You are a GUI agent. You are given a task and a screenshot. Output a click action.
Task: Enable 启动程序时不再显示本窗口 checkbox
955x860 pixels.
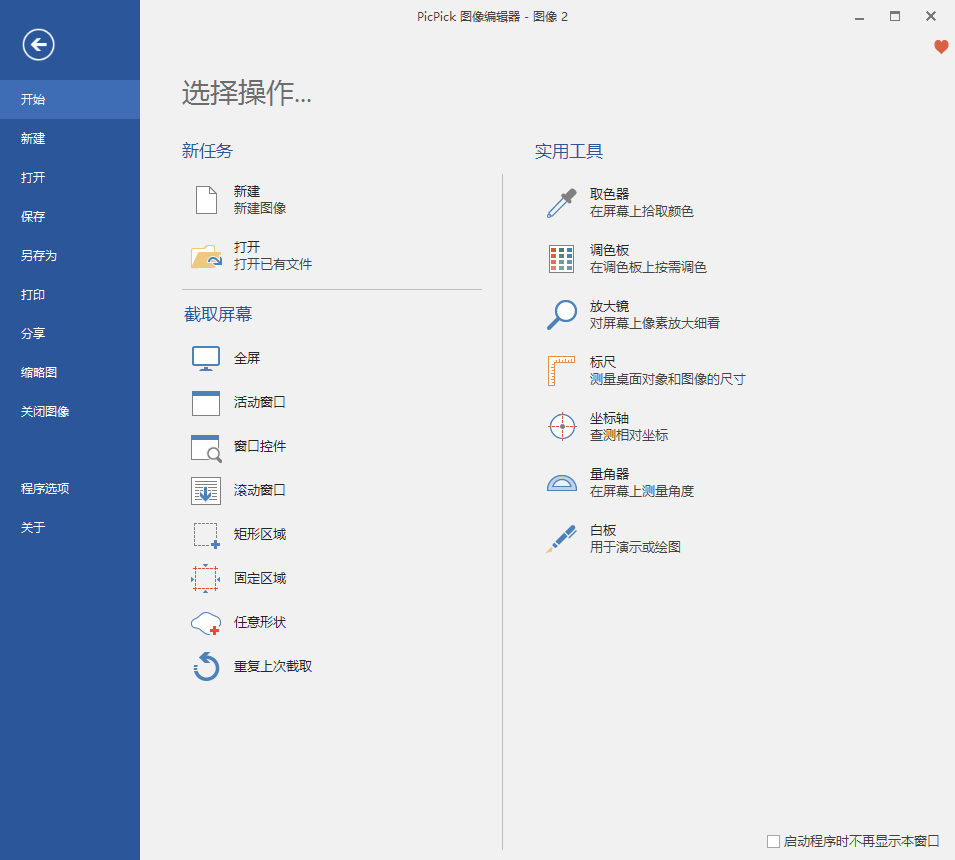point(773,842)
